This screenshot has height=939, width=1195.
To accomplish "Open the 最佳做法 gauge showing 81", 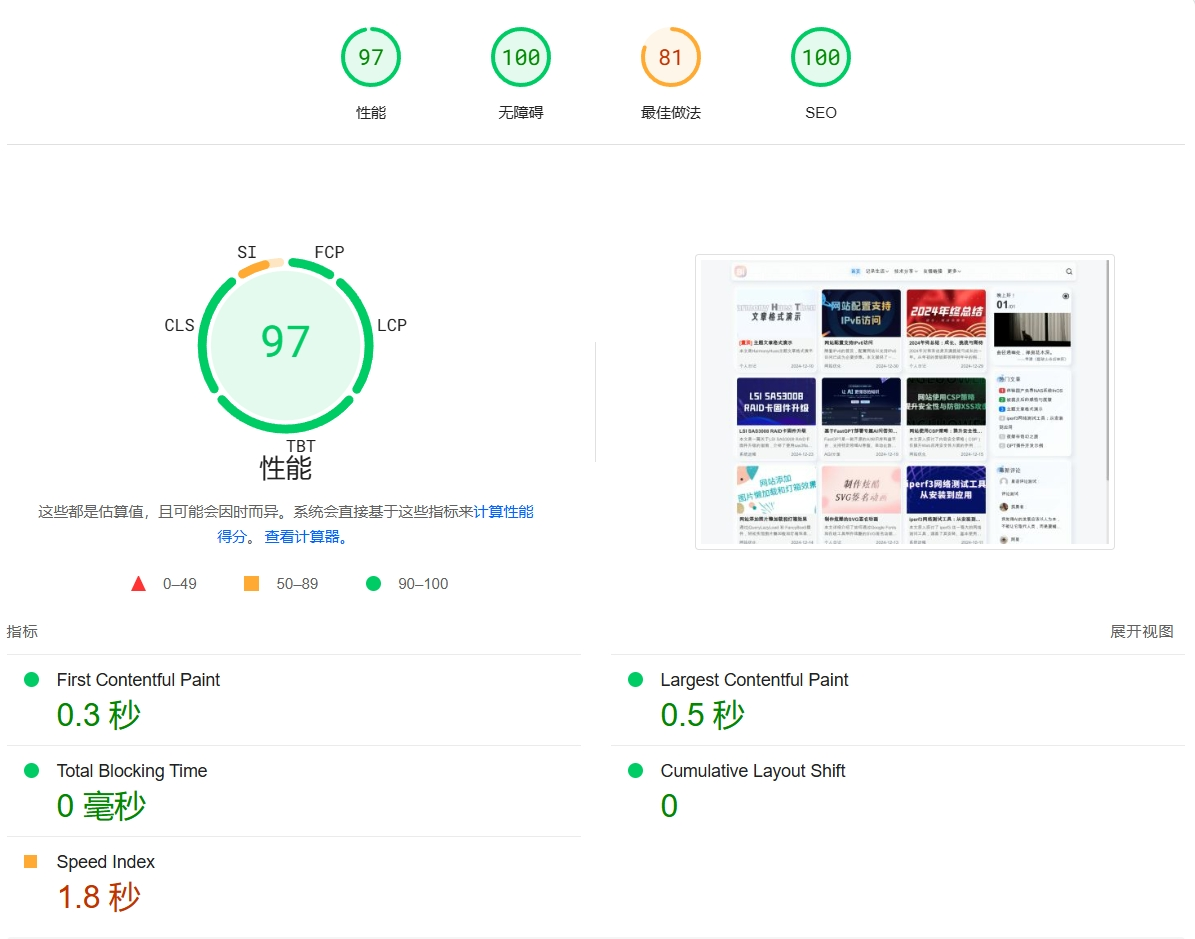I will coord(670,57).
